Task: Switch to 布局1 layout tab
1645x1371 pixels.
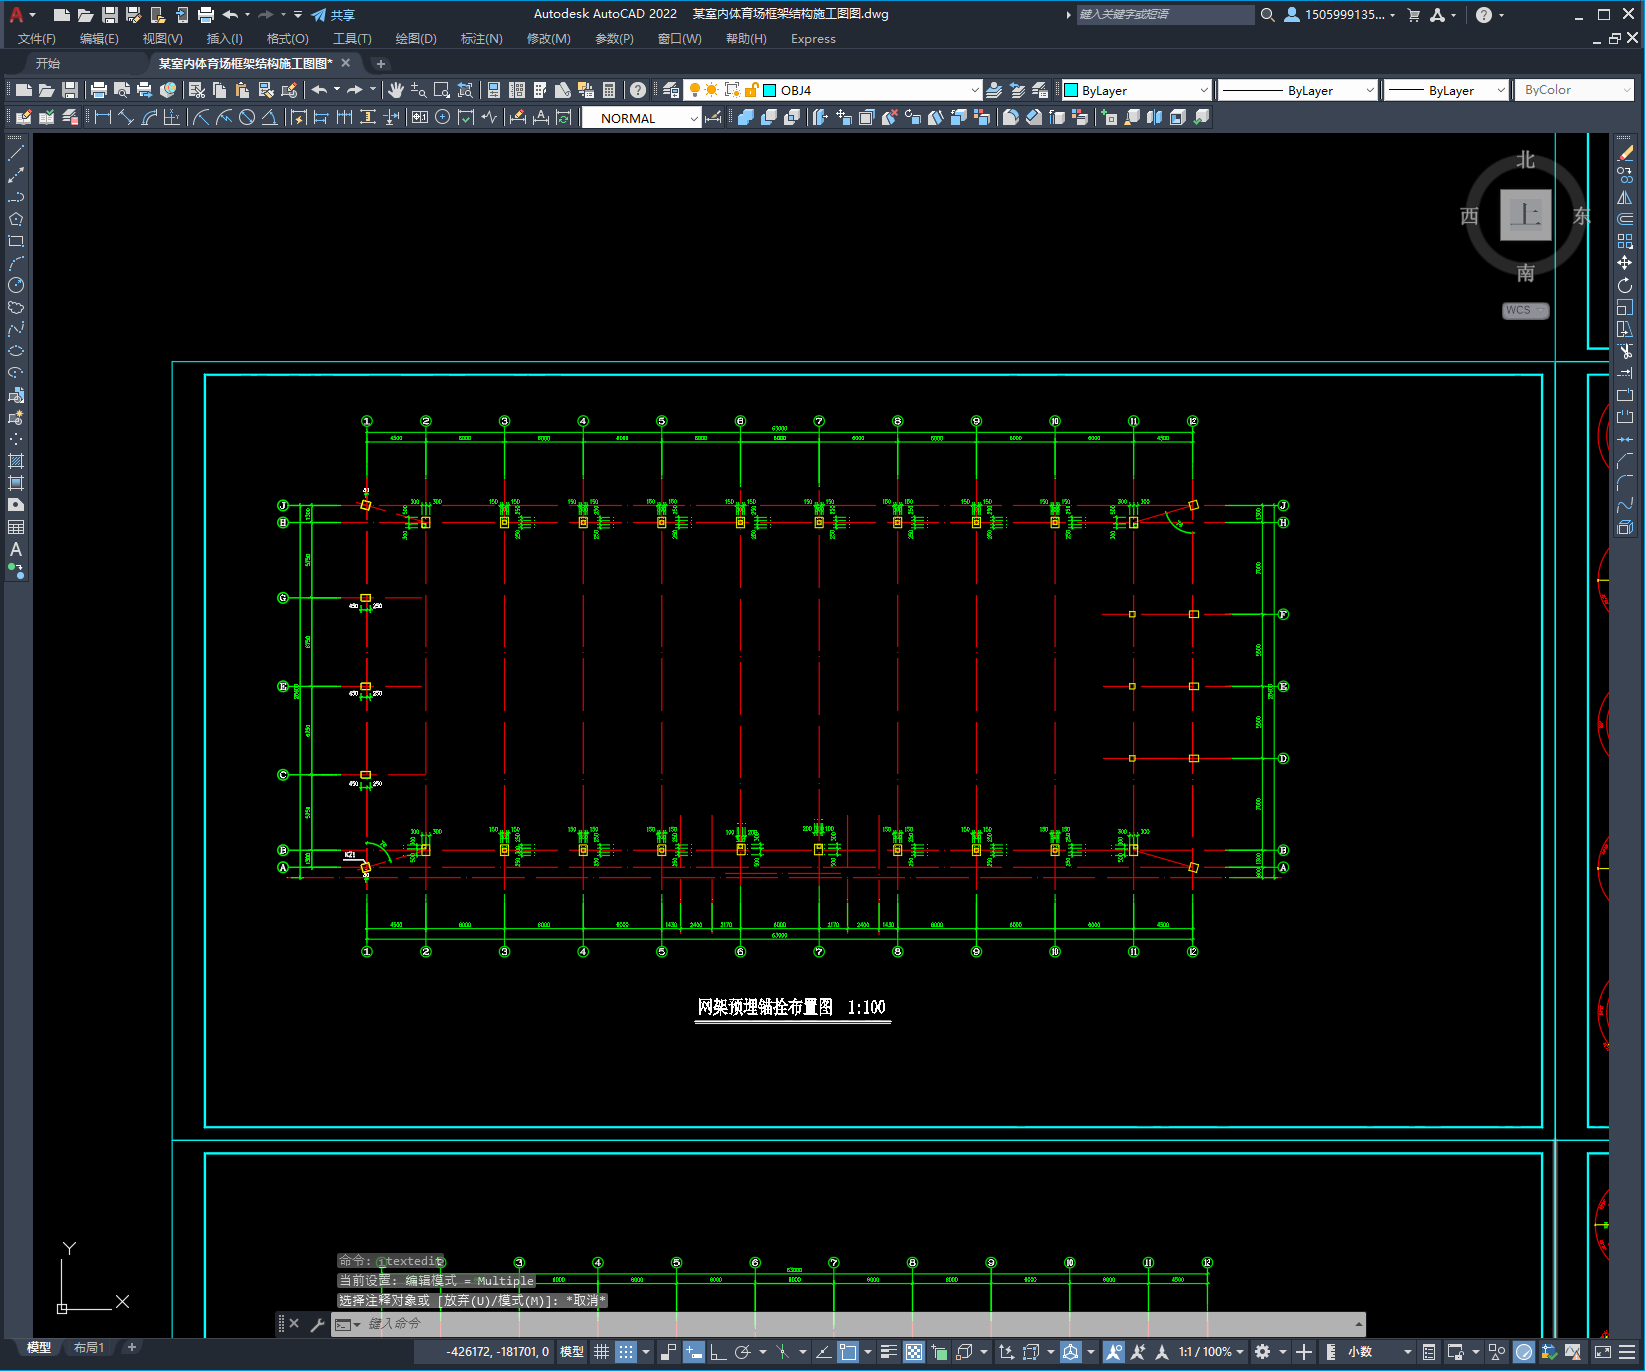Action: point(88,1348)
